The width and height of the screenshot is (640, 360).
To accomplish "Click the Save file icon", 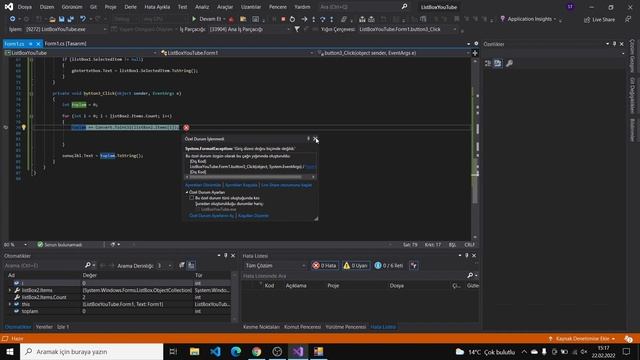I will [x=62, y=19].
